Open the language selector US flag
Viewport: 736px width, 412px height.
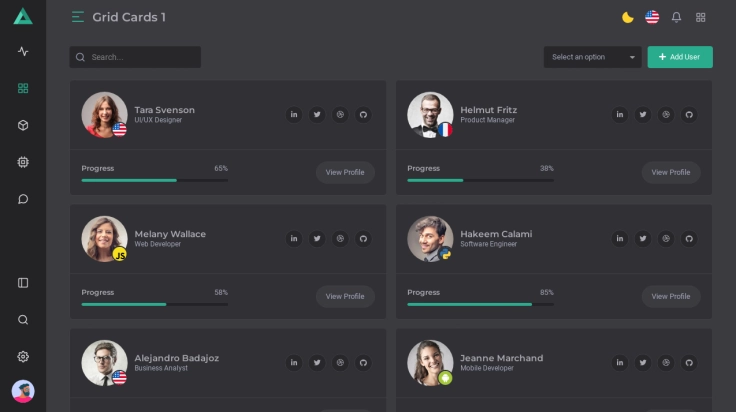[x=652, y=17]
